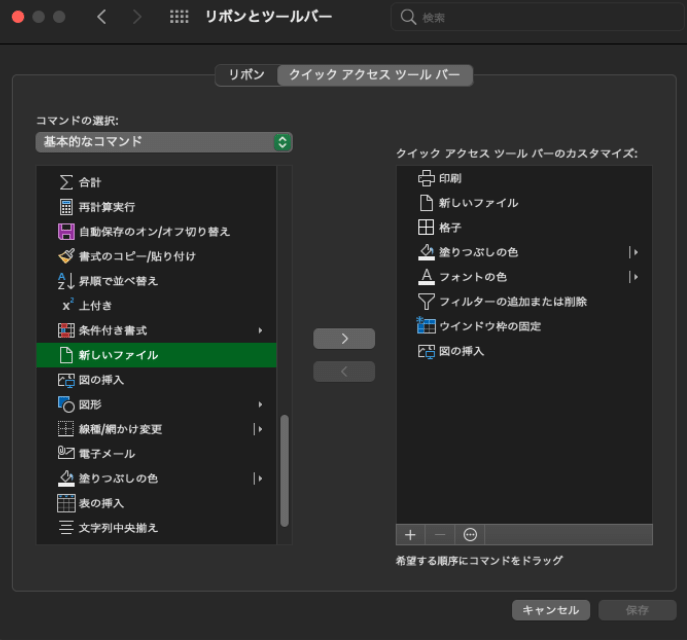This screenshot has width=687, height=640.
Task: Click the 昇順で並べ替え sort icon
Action: (66, 281)
